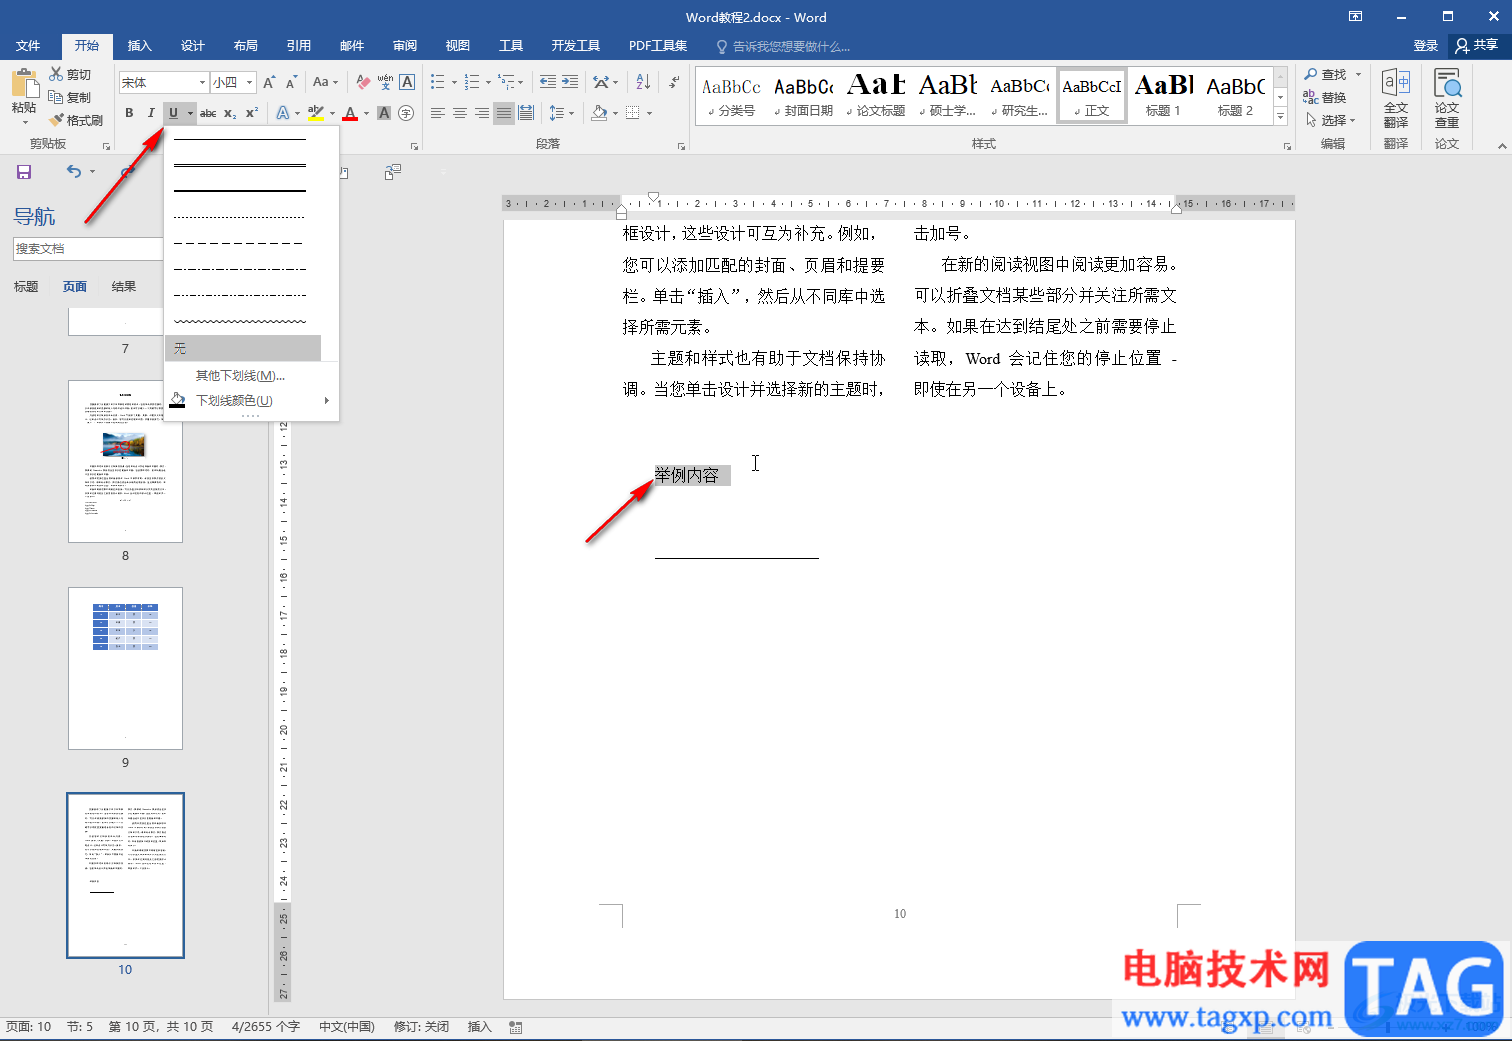Image resolution: width=1512 pixels, height=1041 pixels.
Task: Apply yellow text highlight color
Action: [x=316, y=113]
